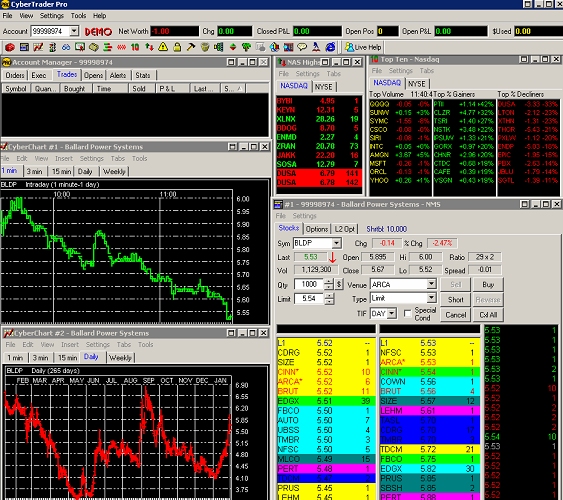
Task: Click the green spreadsheet toolbar icon
Action: tap(218, 47)
